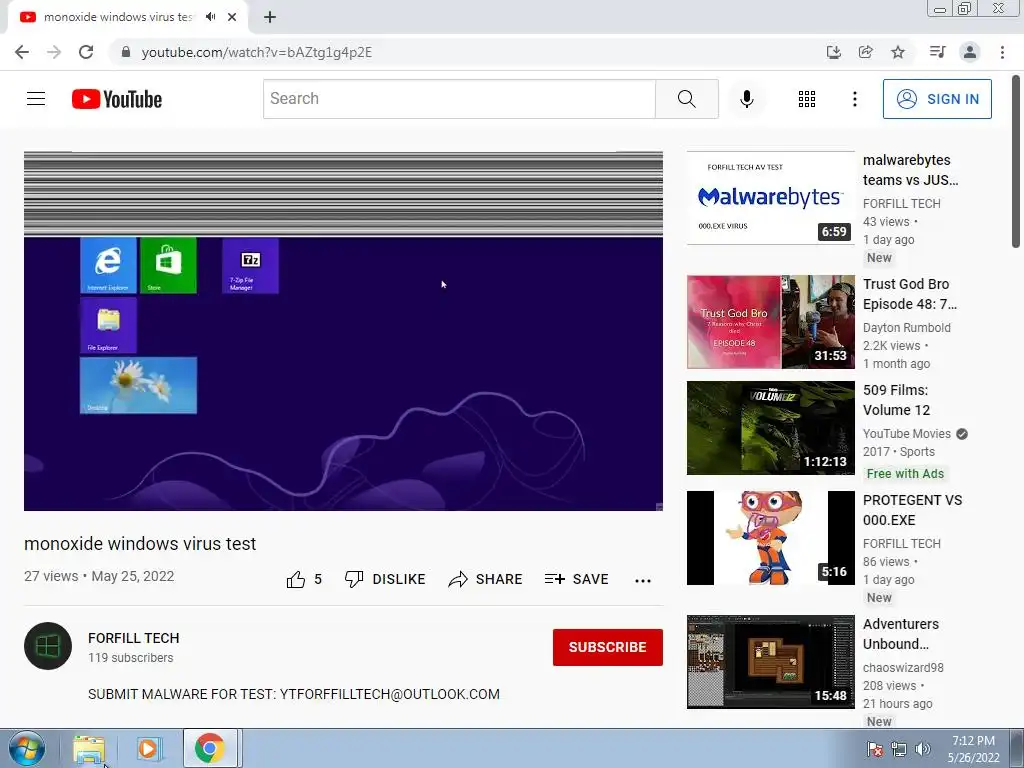Click the SHARE button
1024x768 pixels.
485,579
